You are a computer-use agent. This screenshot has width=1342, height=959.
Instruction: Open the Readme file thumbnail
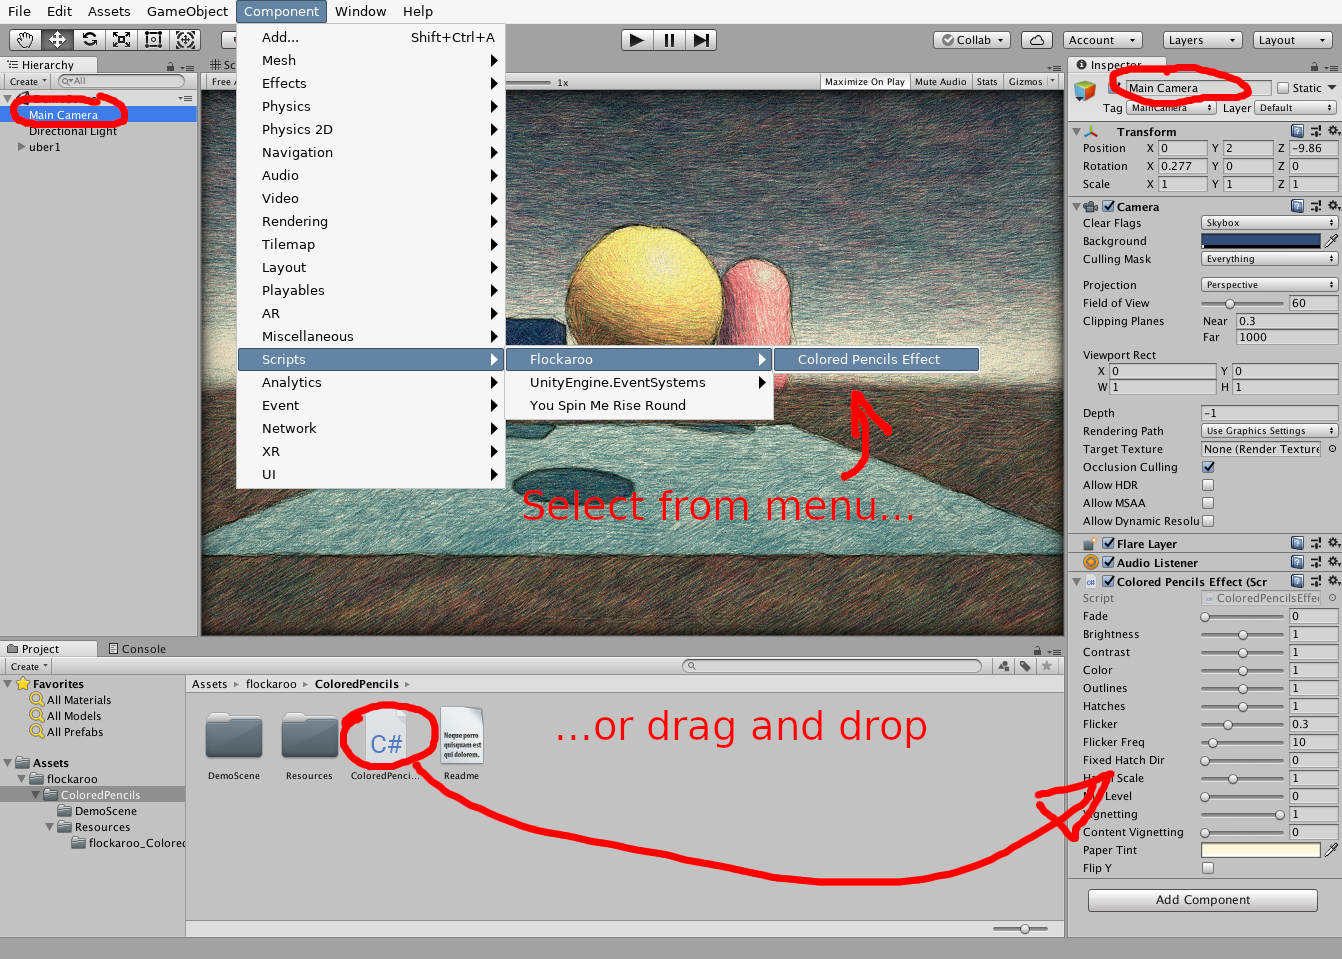coord(461,739)
